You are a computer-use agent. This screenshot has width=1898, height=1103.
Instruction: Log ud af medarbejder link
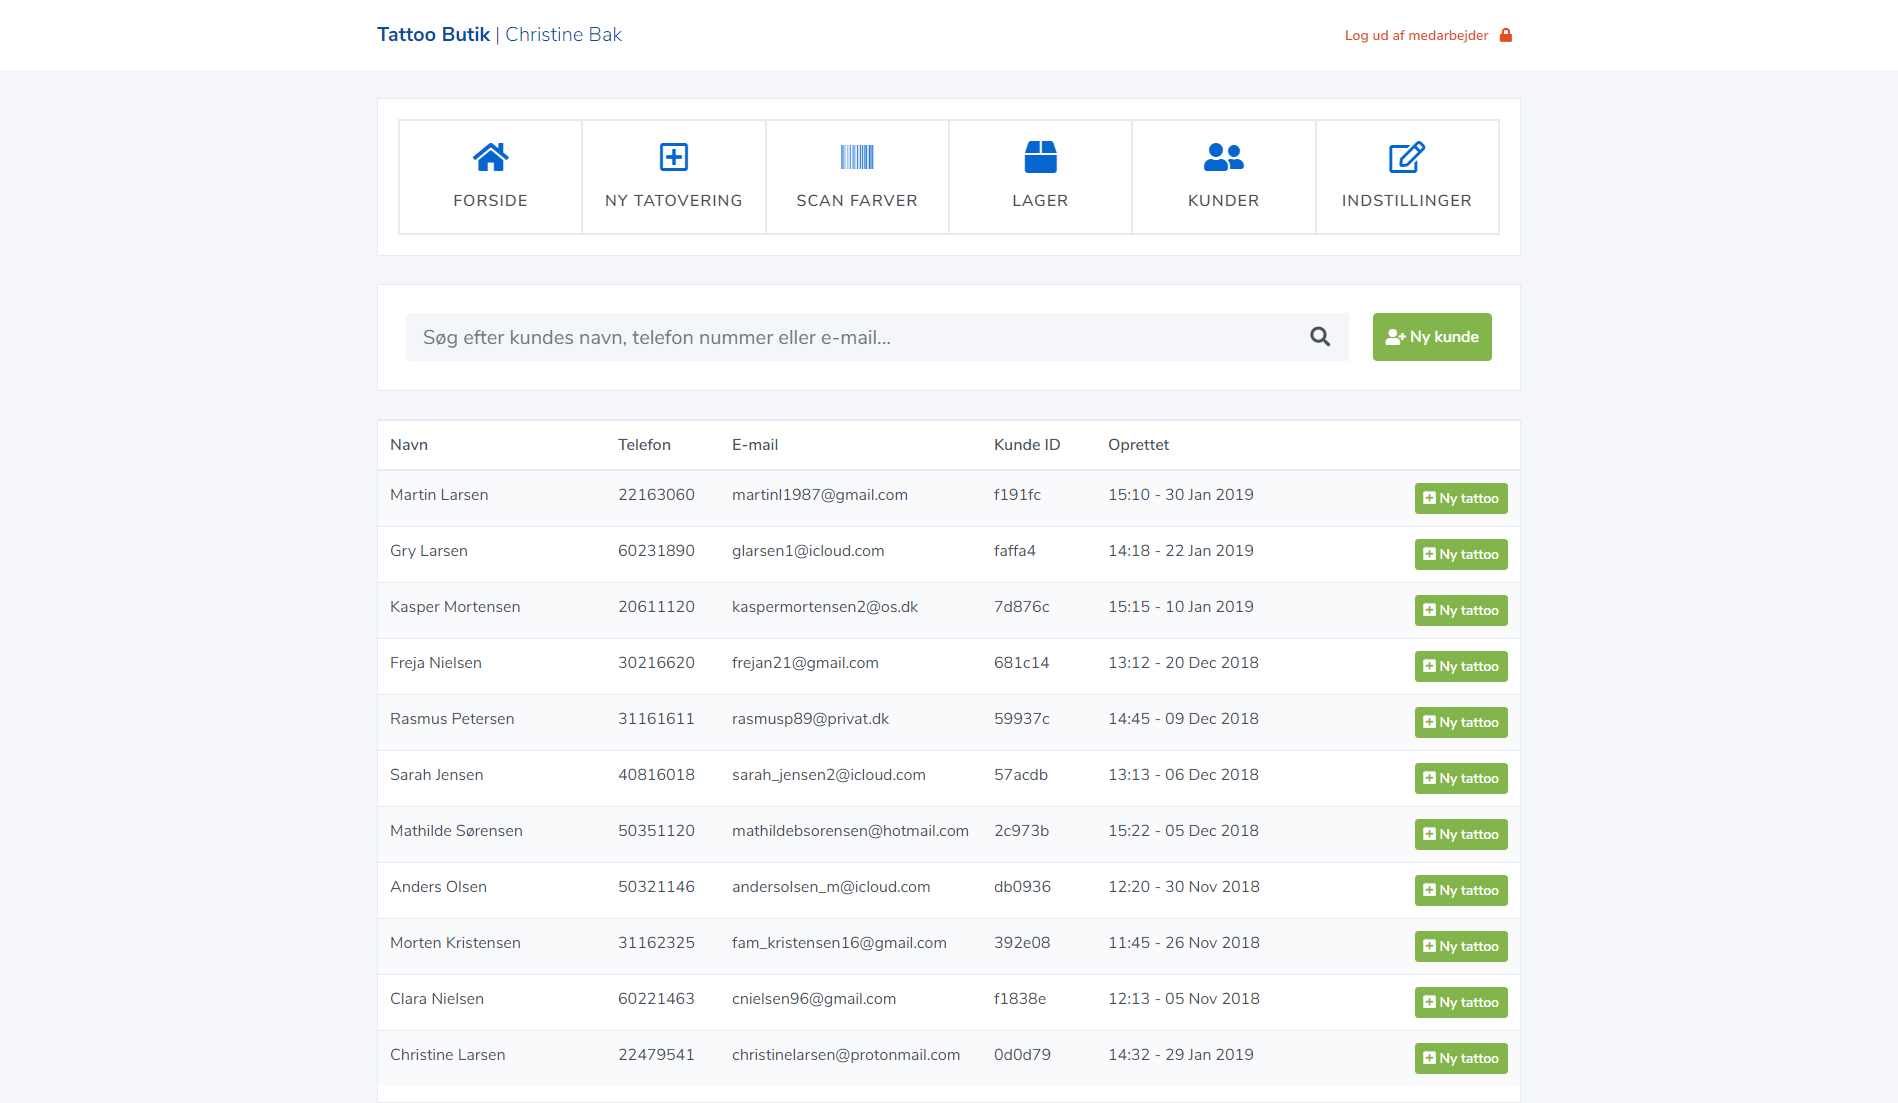click(1416, 35)
